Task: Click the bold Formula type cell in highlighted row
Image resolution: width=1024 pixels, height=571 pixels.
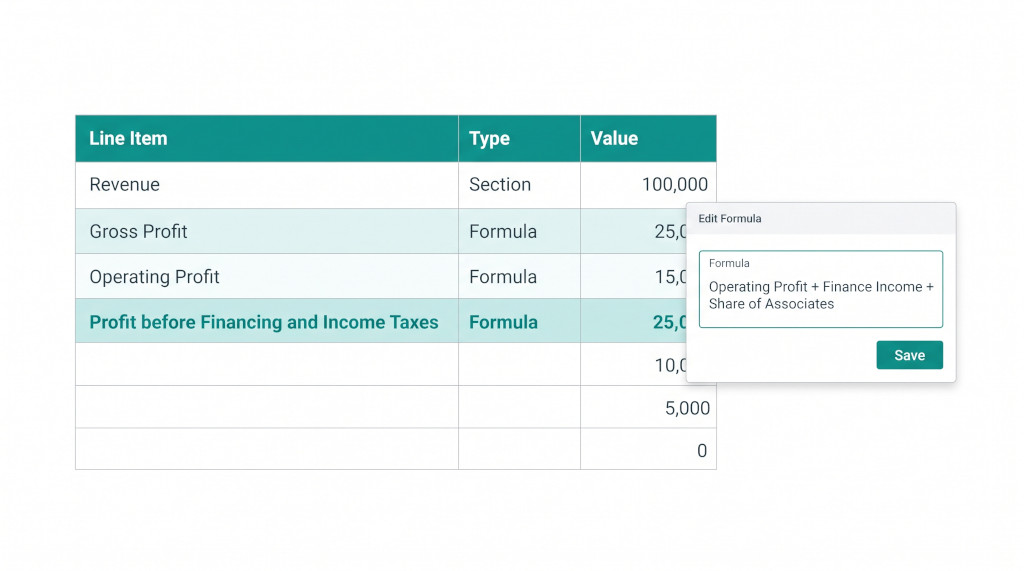Action: pos(519,321)
